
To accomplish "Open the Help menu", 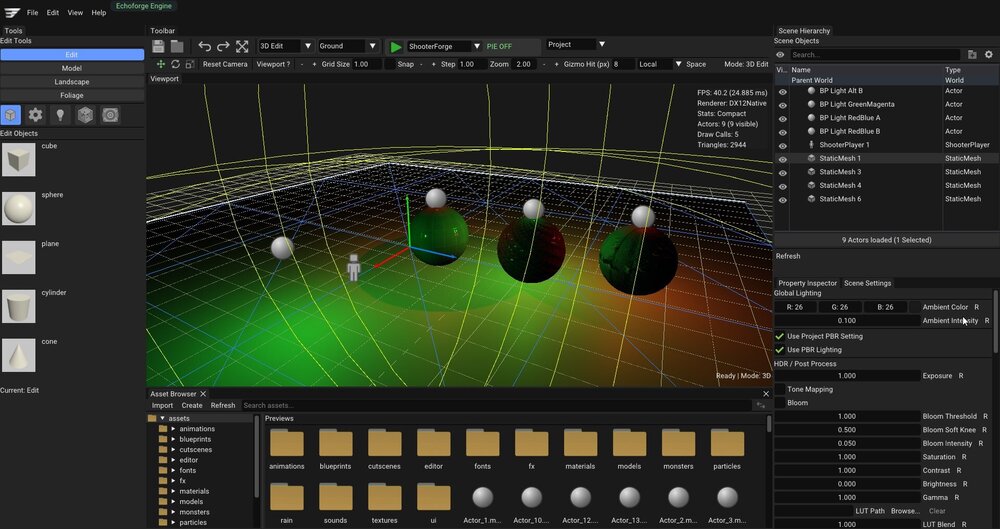I will point(99,13).
